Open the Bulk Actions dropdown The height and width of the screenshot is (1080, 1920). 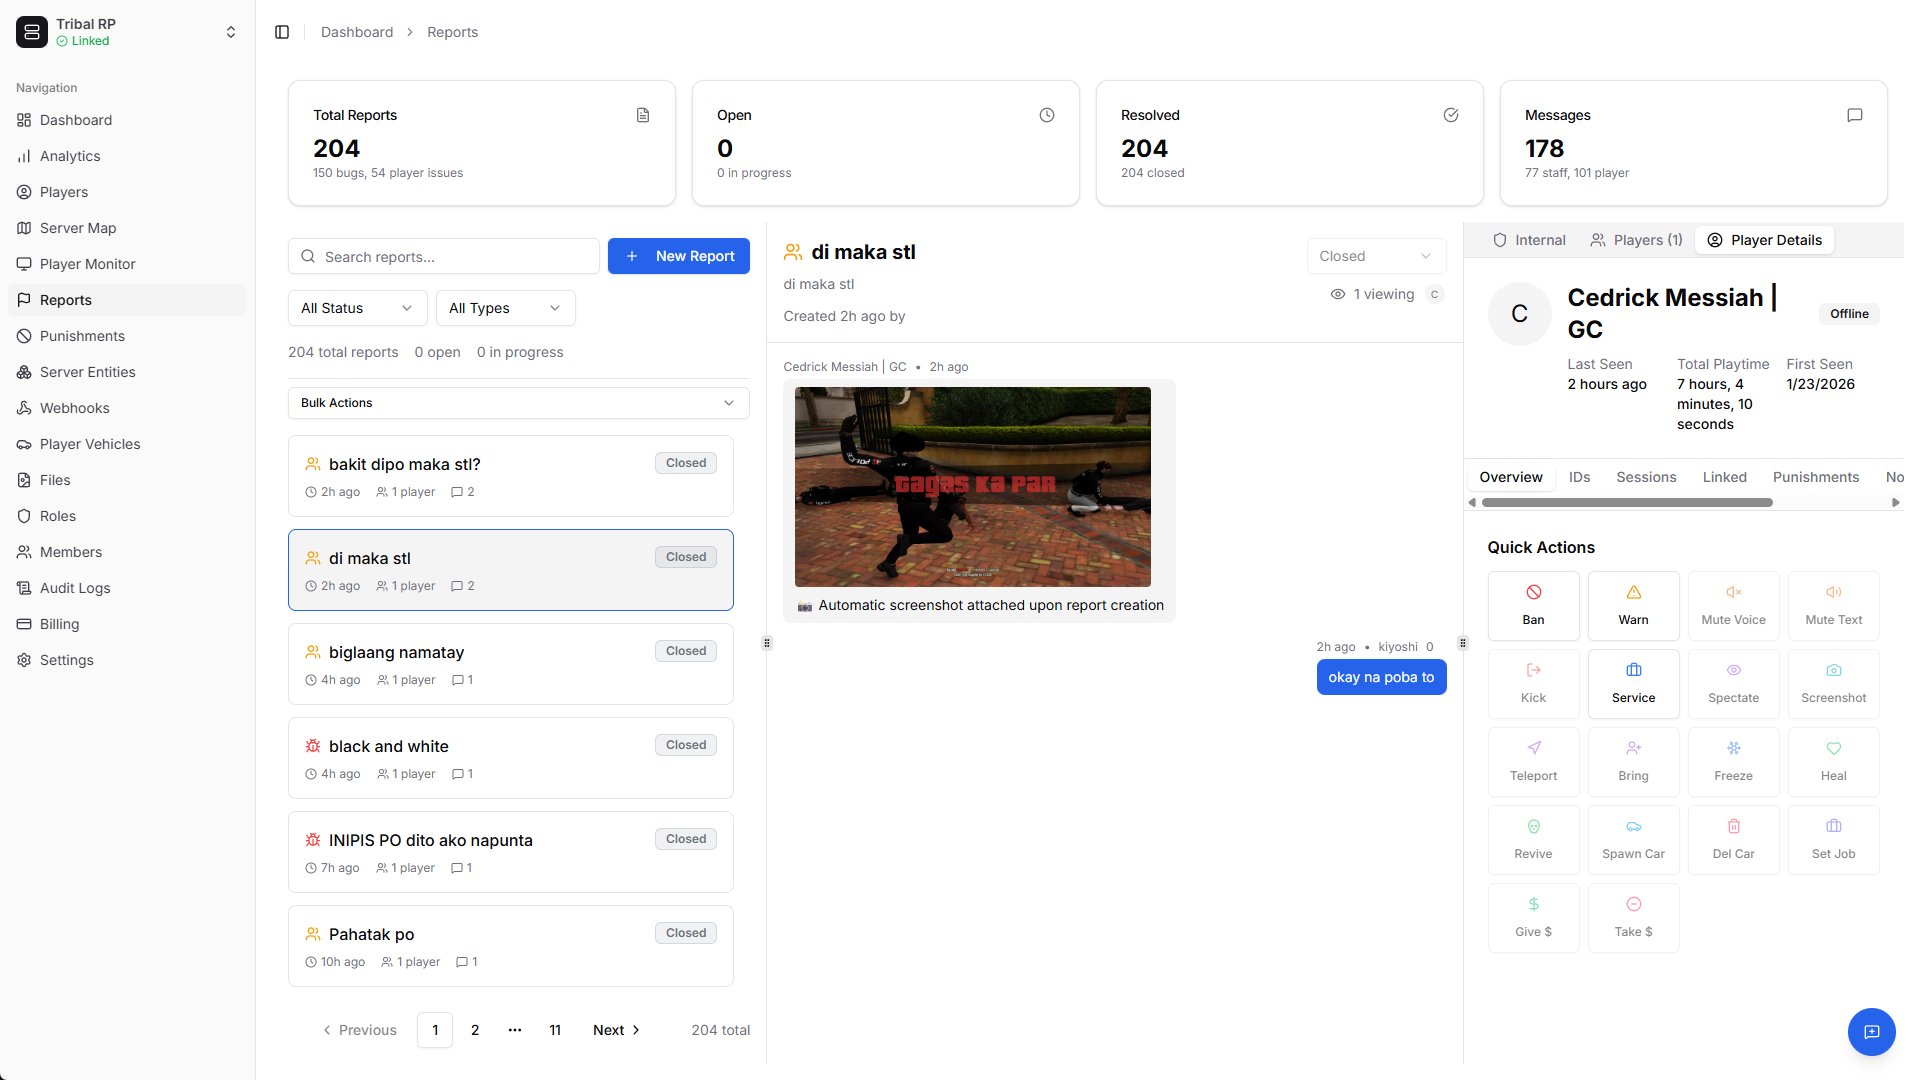517,403
